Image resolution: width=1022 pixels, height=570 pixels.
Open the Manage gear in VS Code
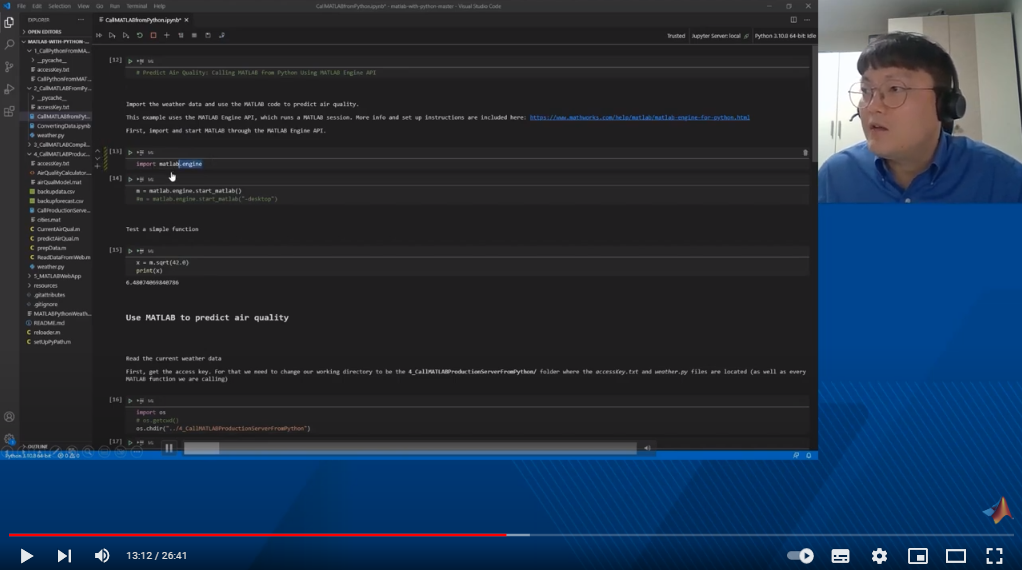[9, 439]
